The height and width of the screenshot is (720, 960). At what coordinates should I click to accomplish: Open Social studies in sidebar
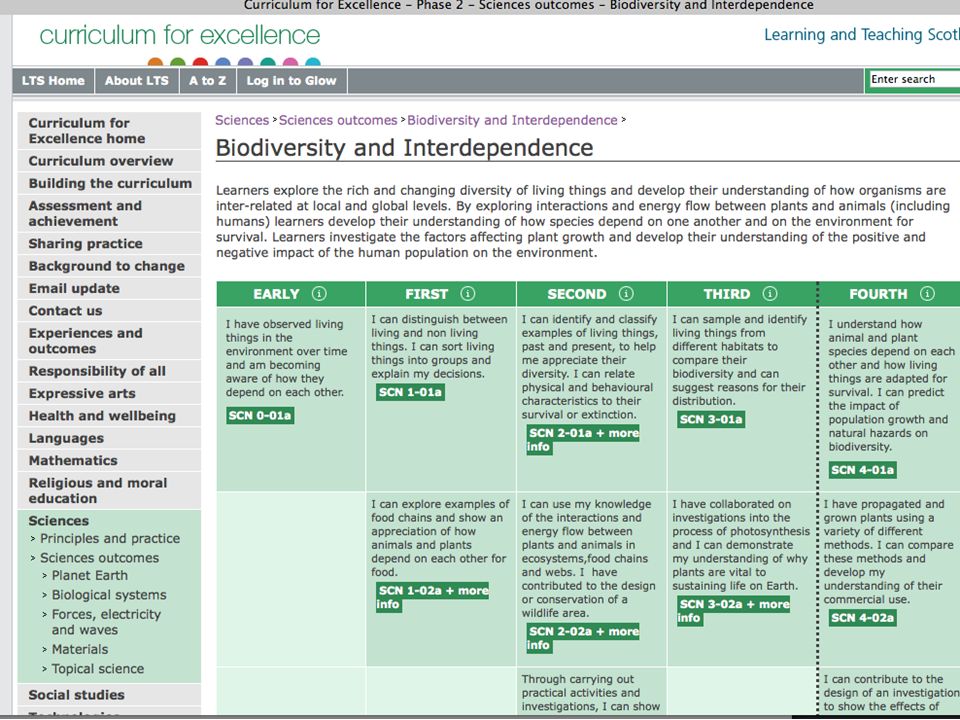[x=109, y=695]
